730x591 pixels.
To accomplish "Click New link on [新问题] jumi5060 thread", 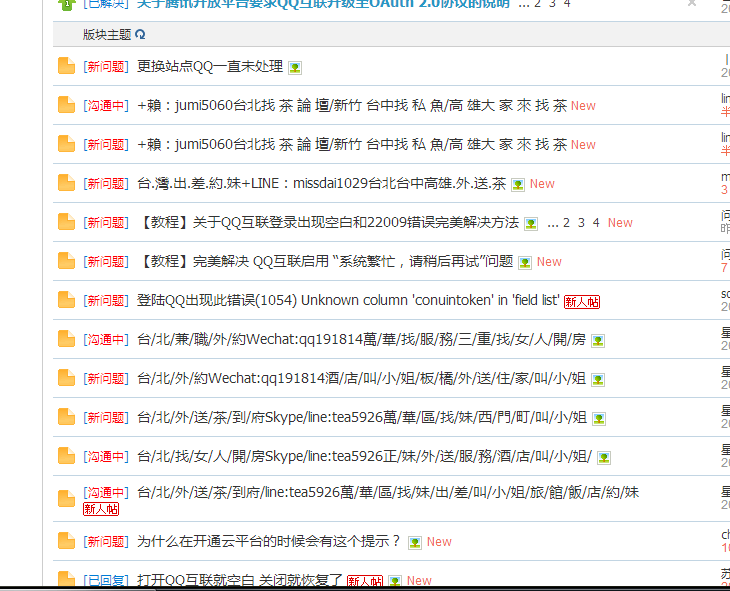I will click(x=583, y=145).
